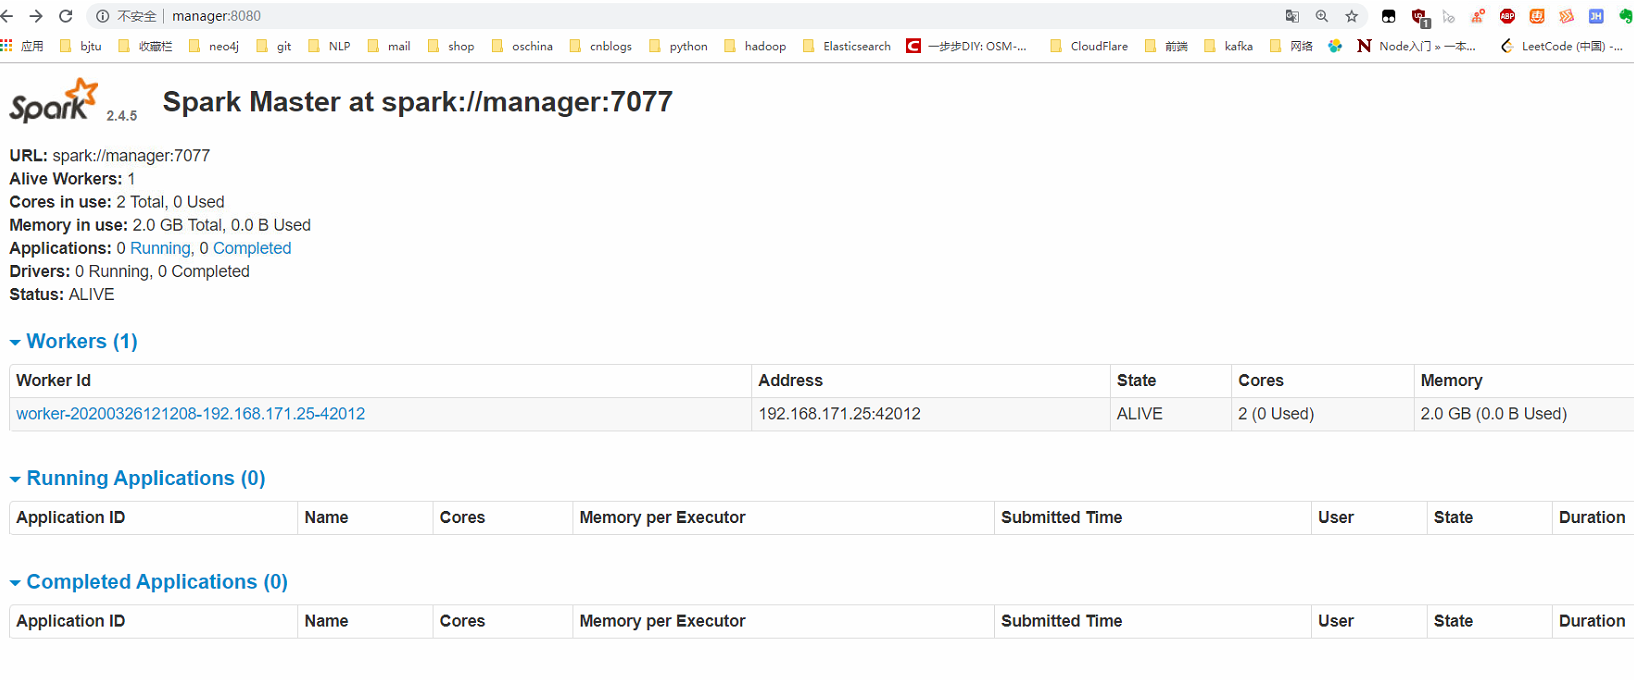Screen dimensions: 1634x680
Task: Follow the Completed applications link
Action: [x=252, y=248]
